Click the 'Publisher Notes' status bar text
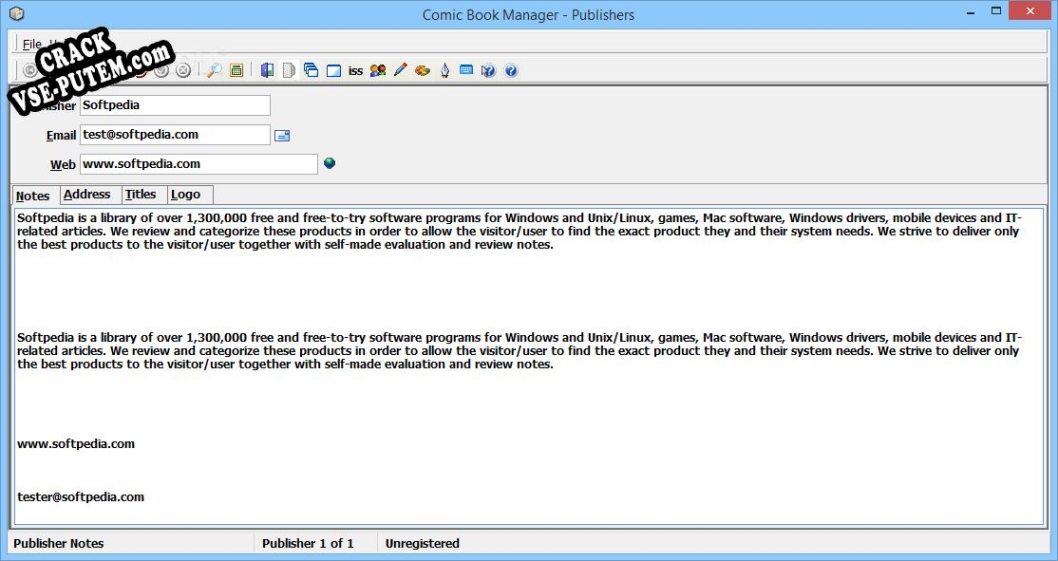The height and width of the screenshot is (561, 1058). [59, 543]
